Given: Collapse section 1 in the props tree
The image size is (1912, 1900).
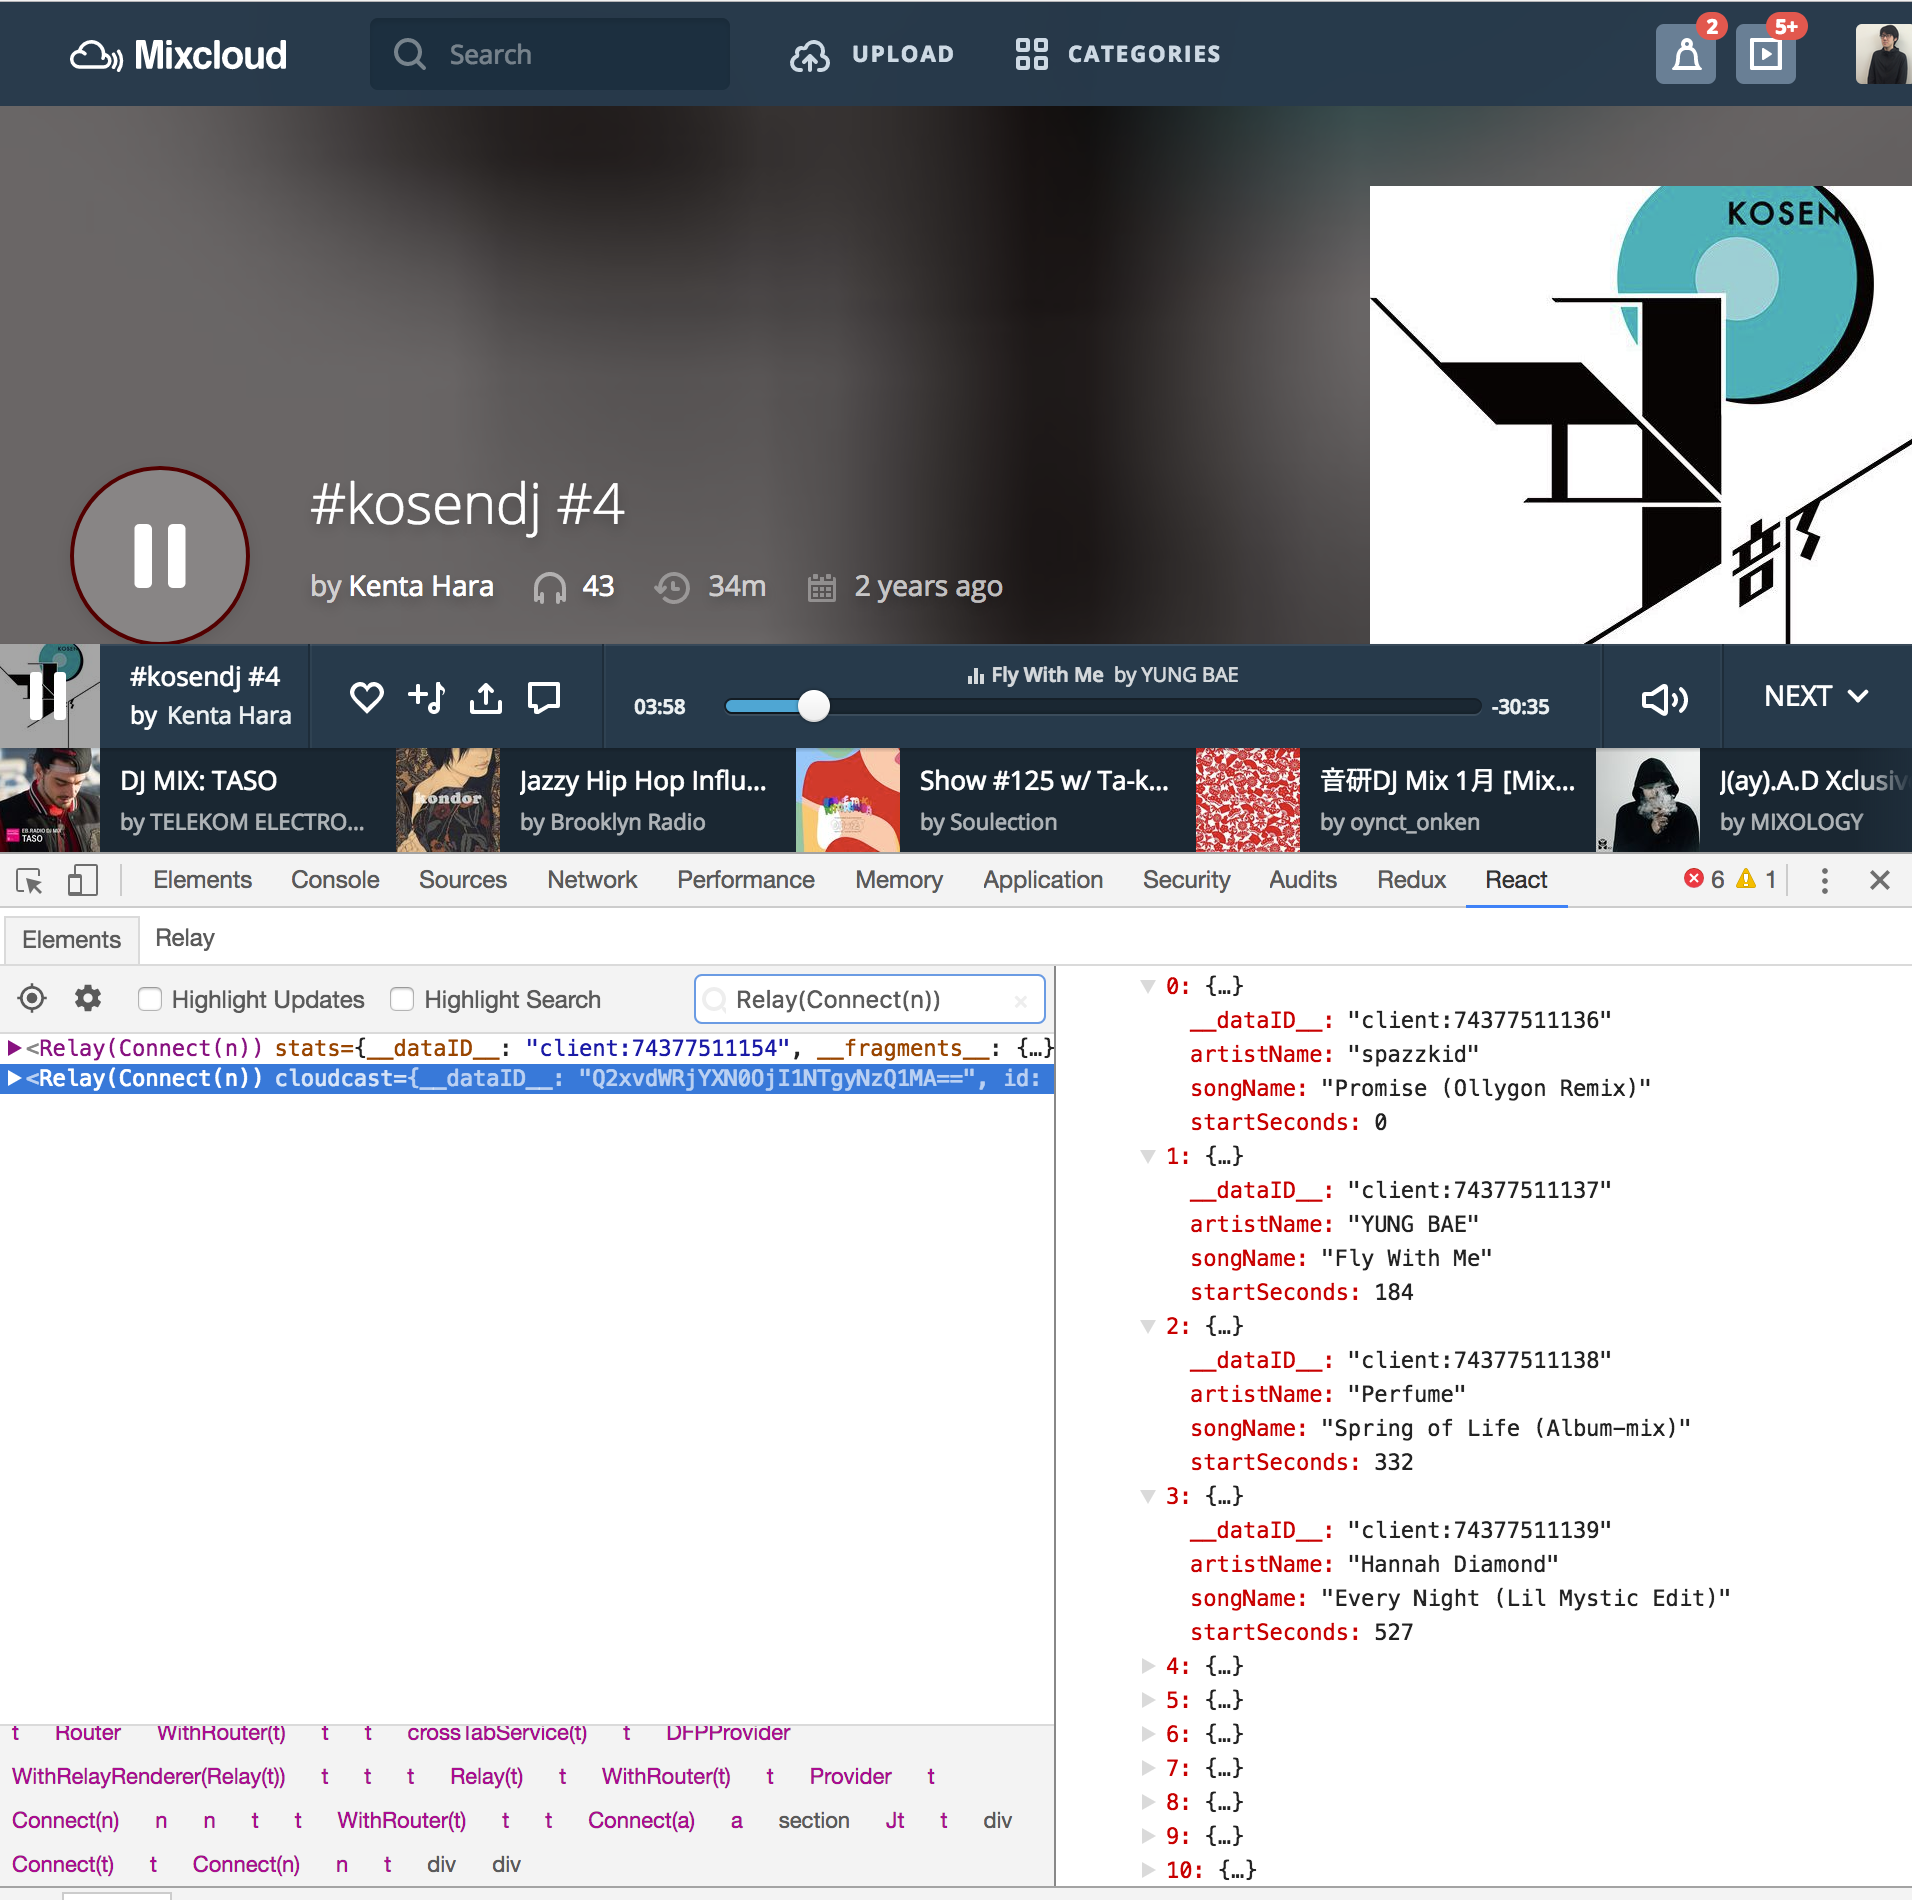Looking at the screenshot, I should [x=1148, y=1156].
